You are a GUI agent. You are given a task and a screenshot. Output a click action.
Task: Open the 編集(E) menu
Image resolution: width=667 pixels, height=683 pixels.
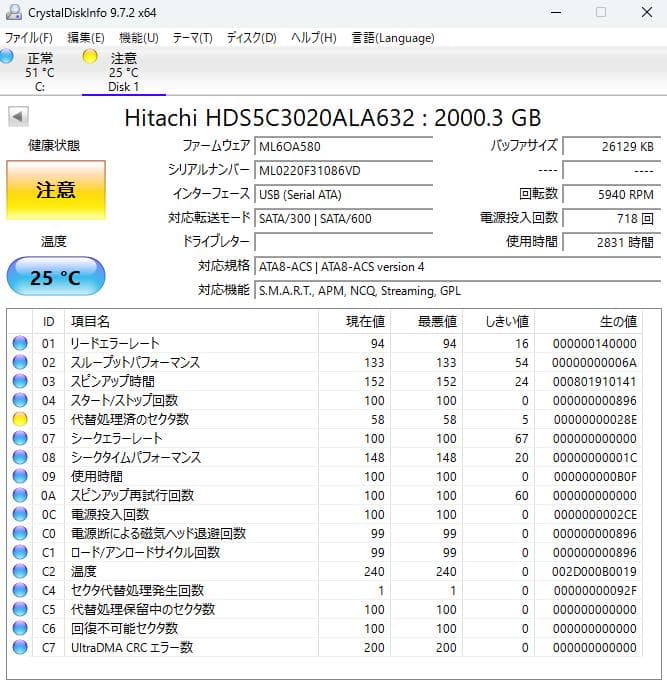[86, 38]
